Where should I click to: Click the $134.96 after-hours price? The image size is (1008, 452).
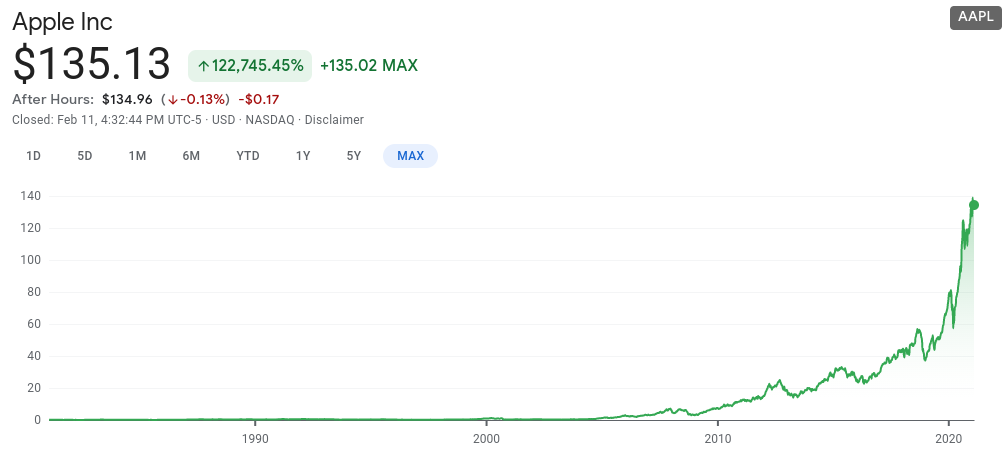click(126, 99)
